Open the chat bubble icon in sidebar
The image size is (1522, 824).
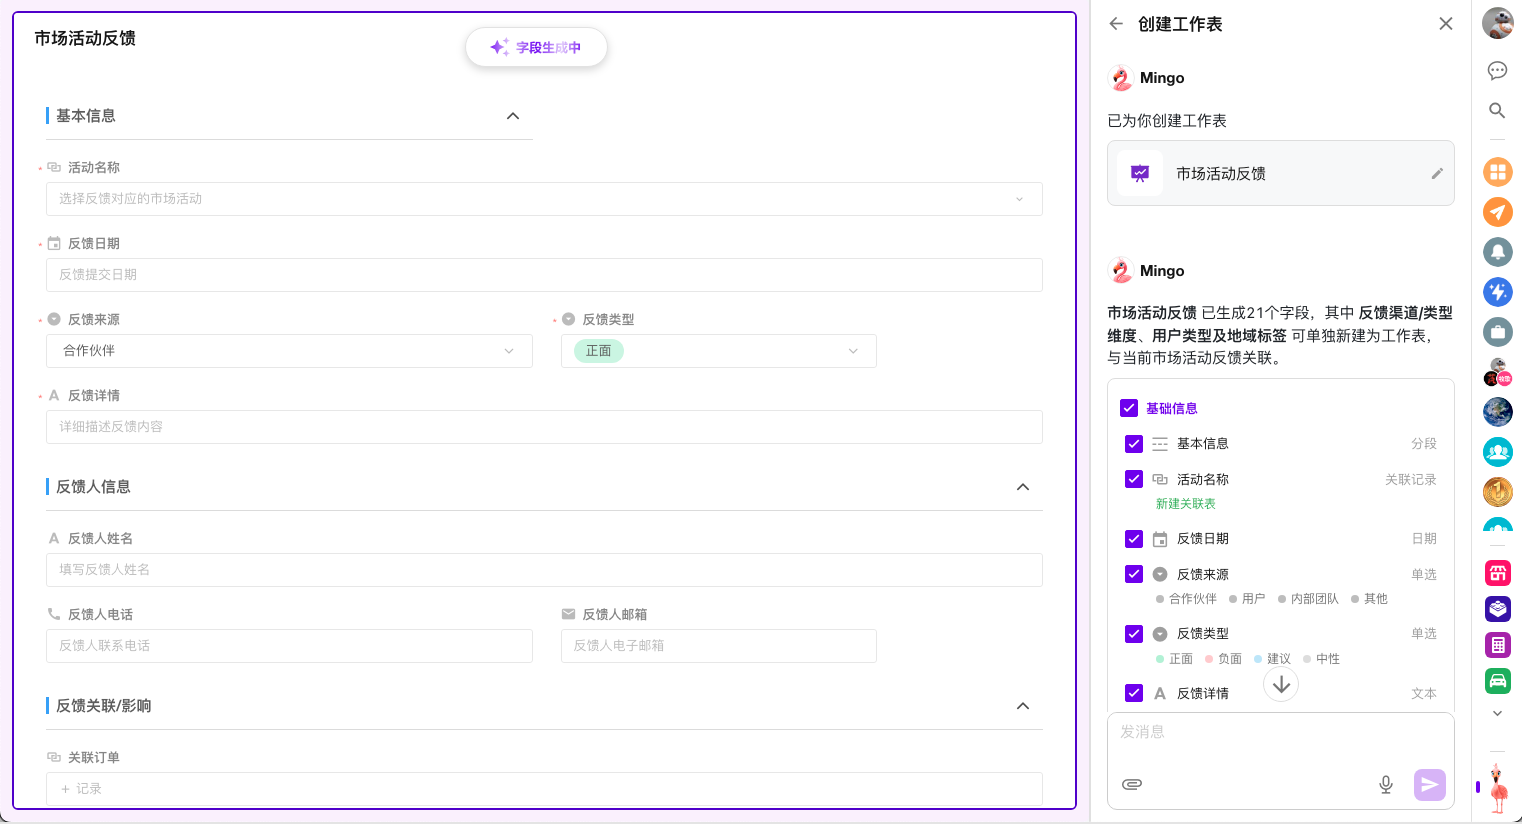[x=1497, y=70]
